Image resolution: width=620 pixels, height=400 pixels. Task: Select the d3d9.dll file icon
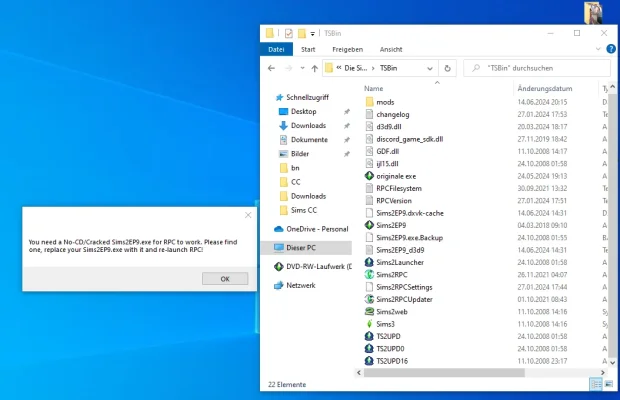click(369, 126)
